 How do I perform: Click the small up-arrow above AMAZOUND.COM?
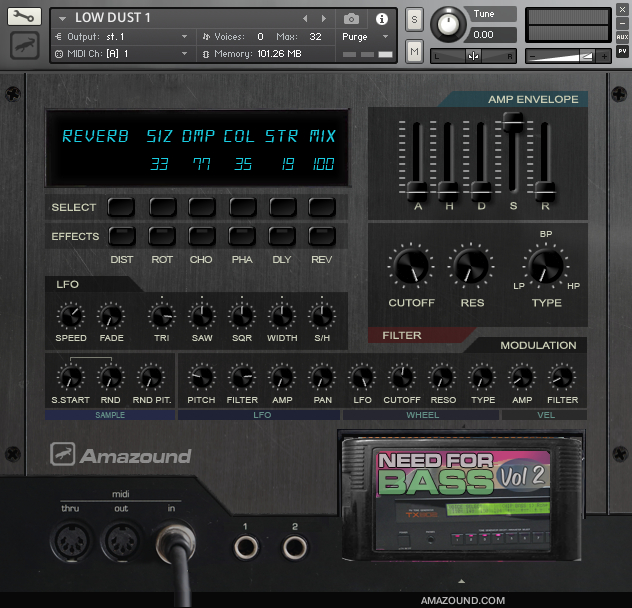coord(462,581)
